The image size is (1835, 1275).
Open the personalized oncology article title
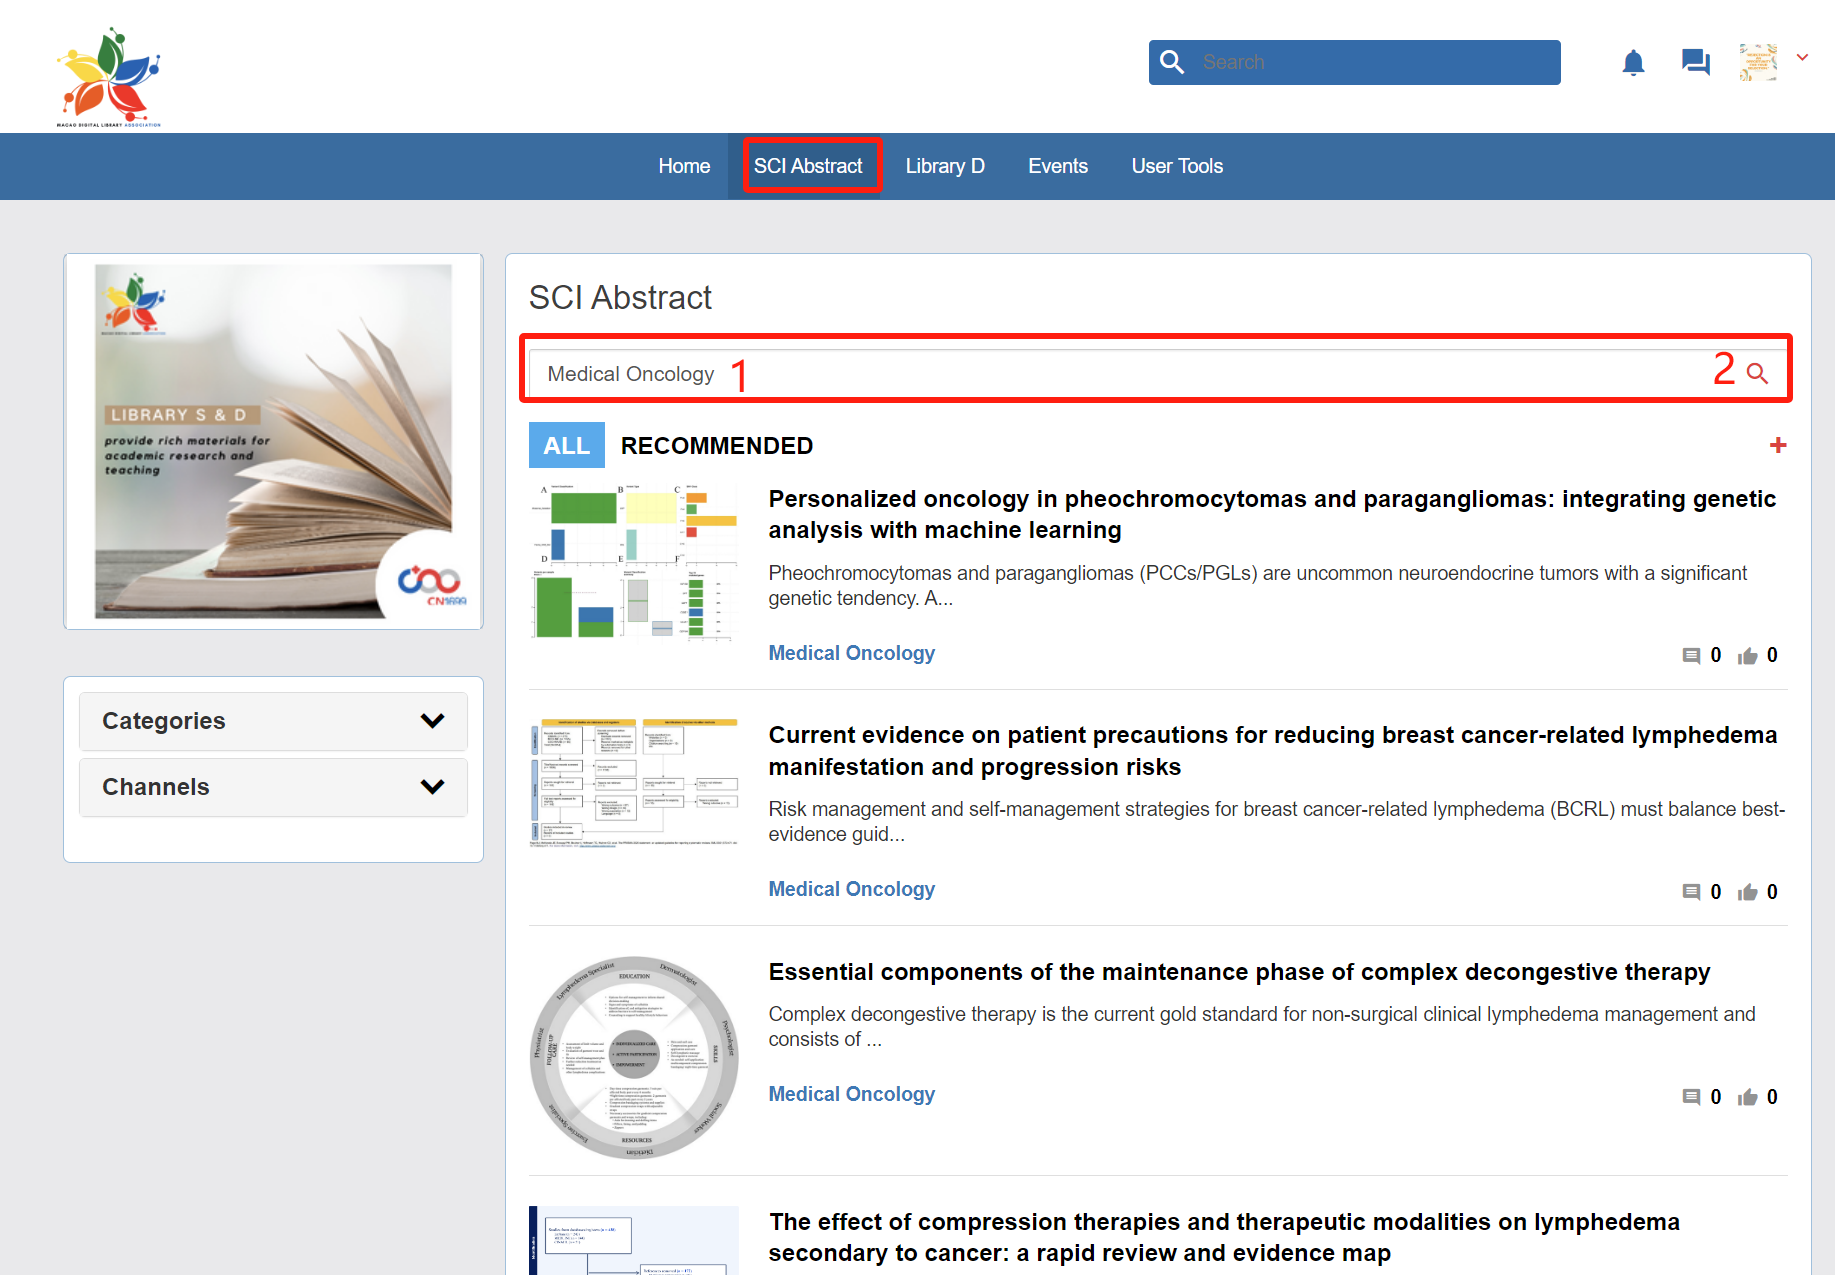(x=1271, y=514)
